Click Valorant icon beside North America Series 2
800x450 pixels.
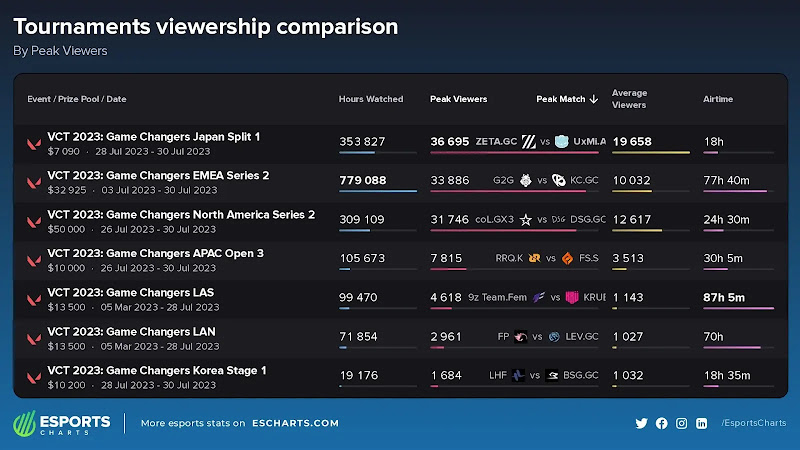pos(34,222)
